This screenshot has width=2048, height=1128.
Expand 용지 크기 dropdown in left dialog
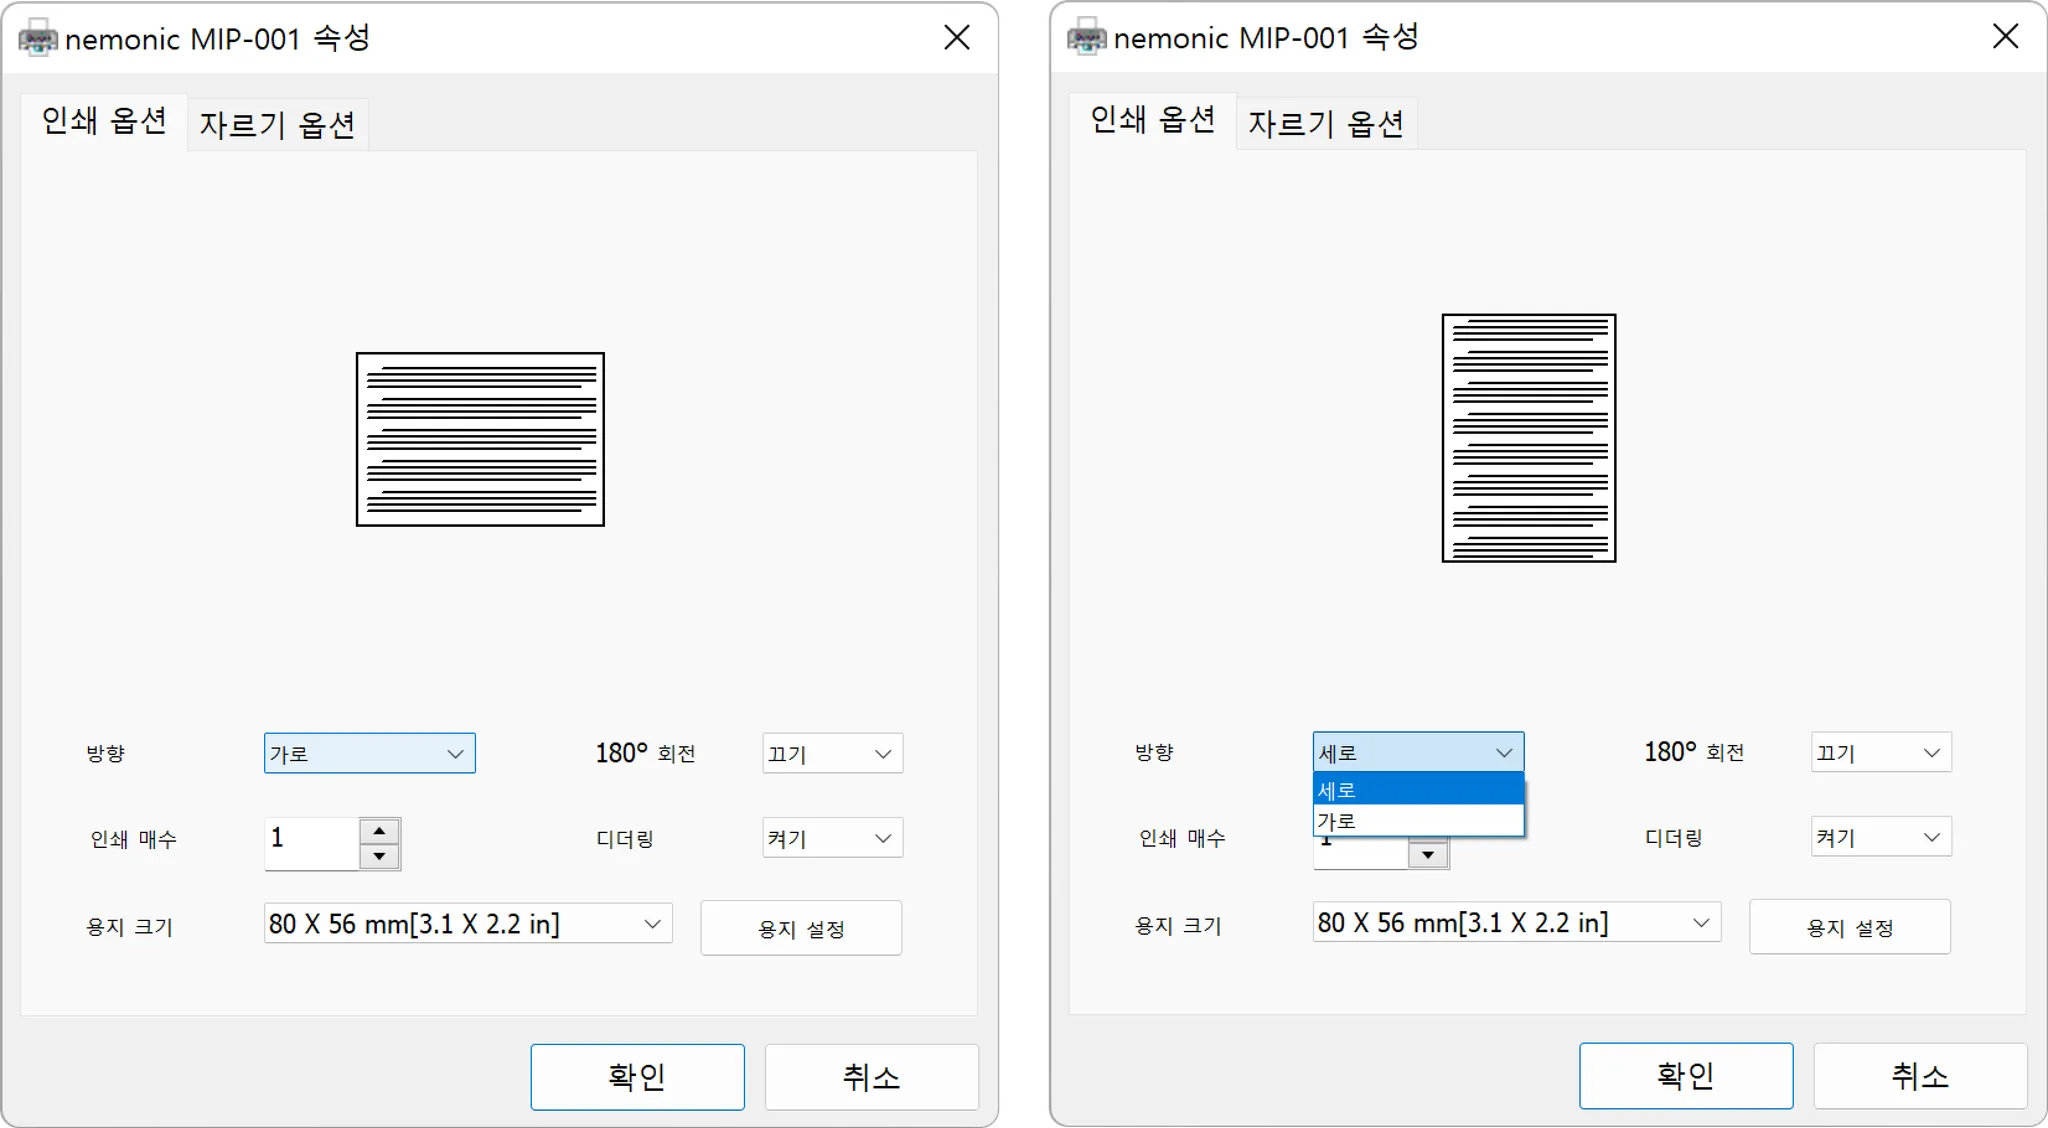click(467, 924)
